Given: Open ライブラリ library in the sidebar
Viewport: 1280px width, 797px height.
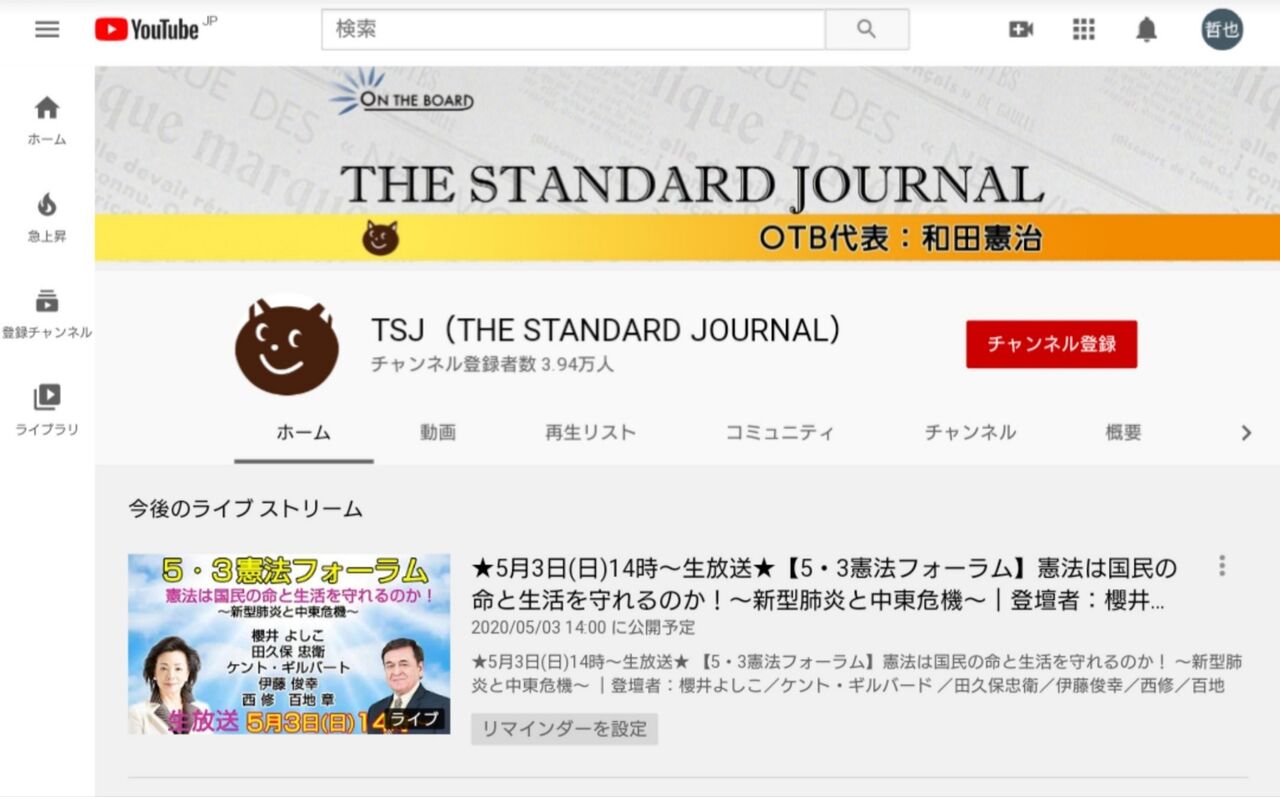Looking at the screenshot, I should pyautogui.click(x=47, y=411).
